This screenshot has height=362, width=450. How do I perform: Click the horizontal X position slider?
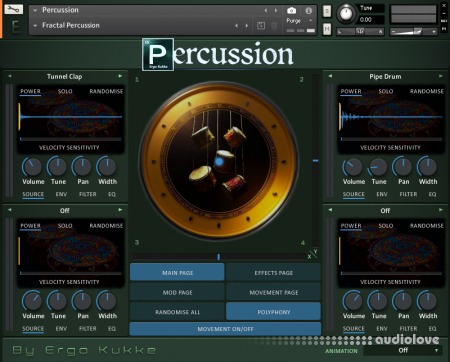tap(219, 257)
